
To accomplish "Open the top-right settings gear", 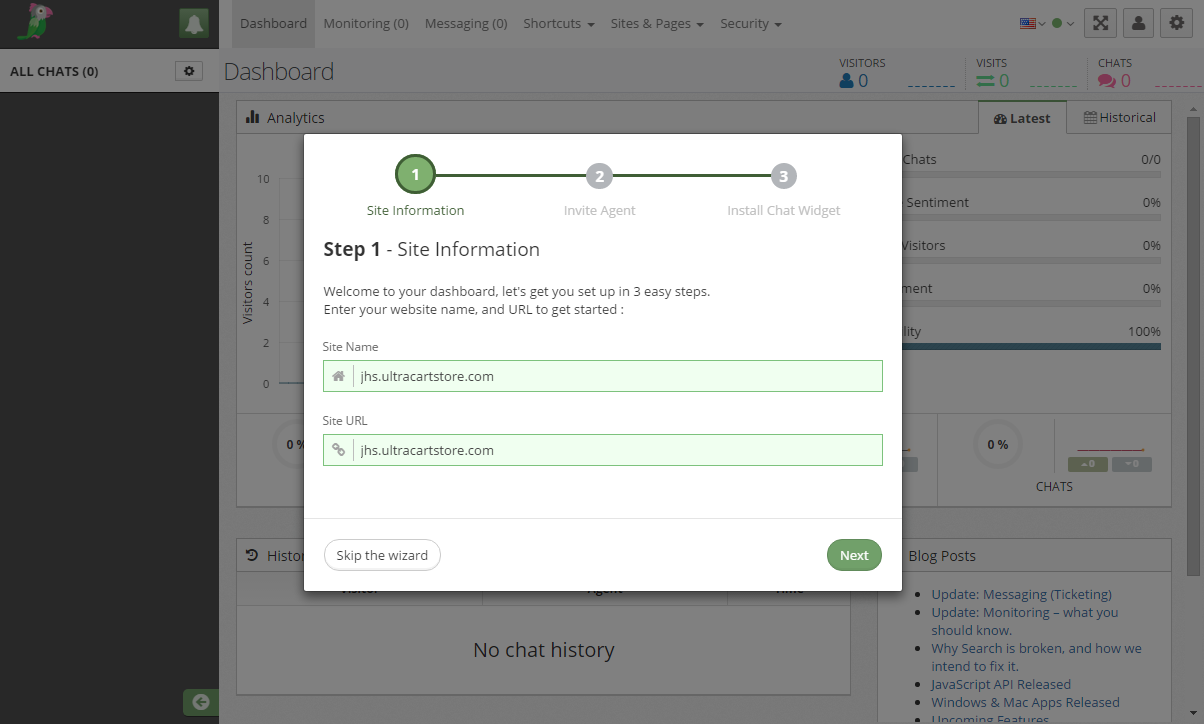I will tap(1177, 24).
